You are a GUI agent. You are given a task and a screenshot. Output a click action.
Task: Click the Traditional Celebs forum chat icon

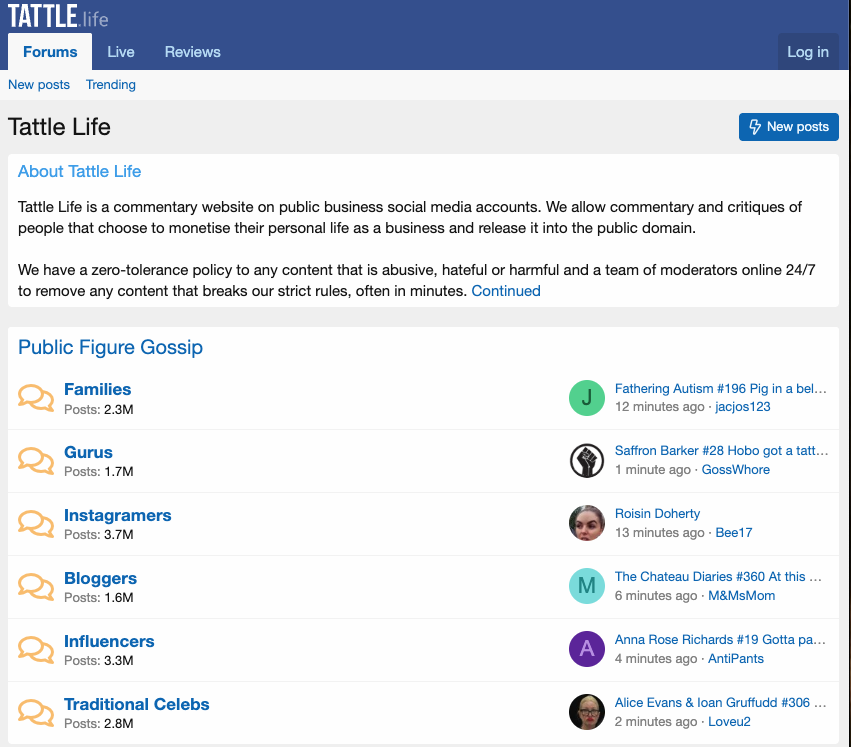click(x=36, y=713)
